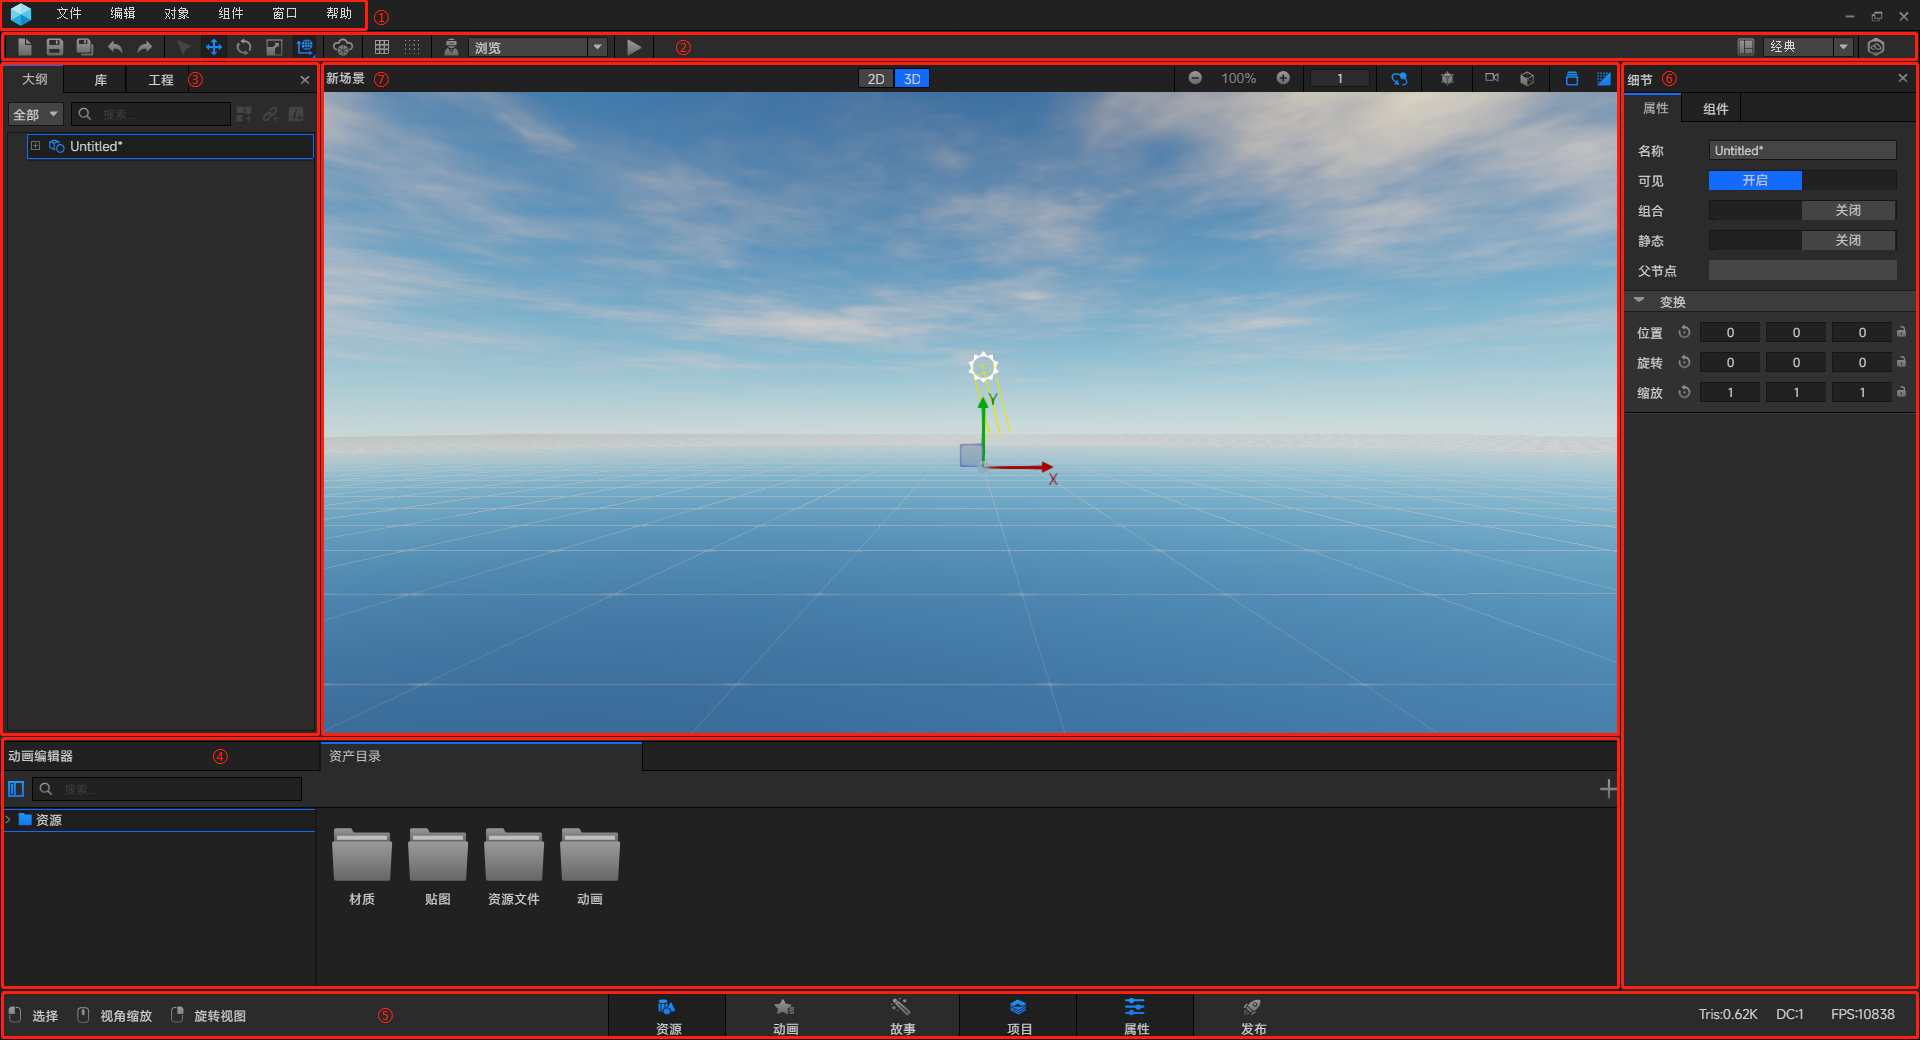
Task: Select the arrow pointer tool
Action: click(183, 47)
